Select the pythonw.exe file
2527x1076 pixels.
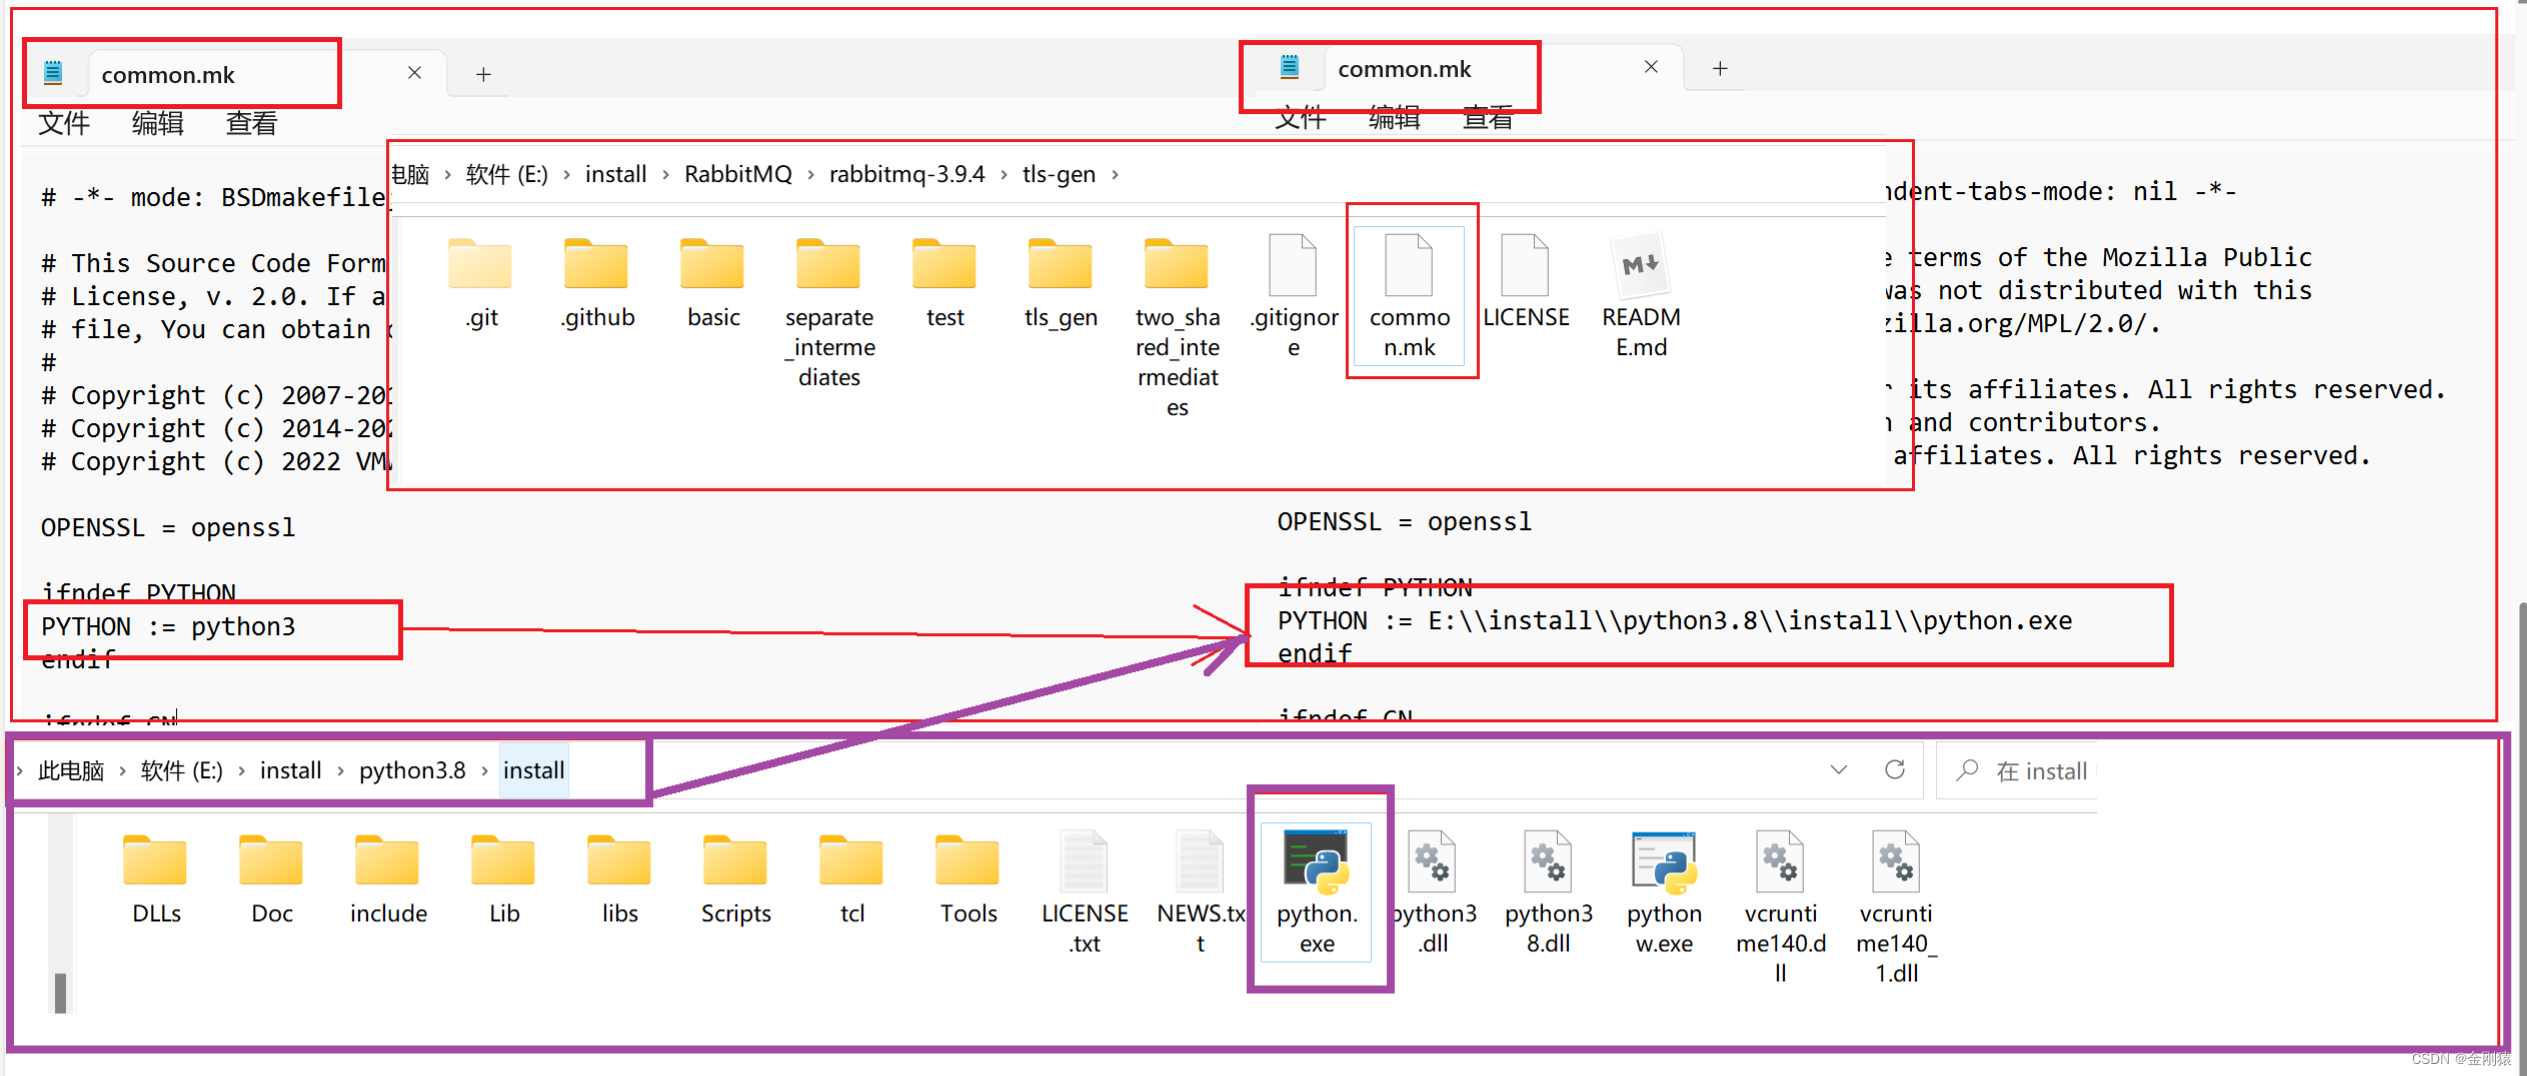pos(1664,892)
